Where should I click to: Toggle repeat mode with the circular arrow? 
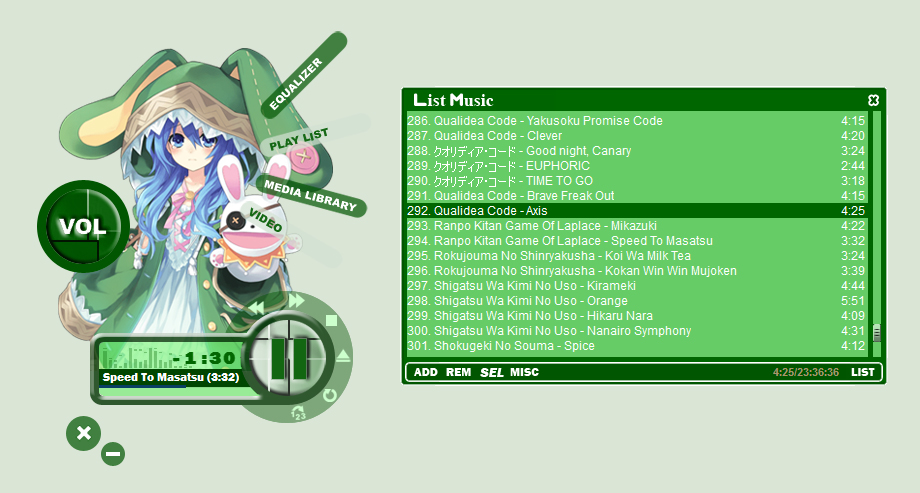coord(330,395)
